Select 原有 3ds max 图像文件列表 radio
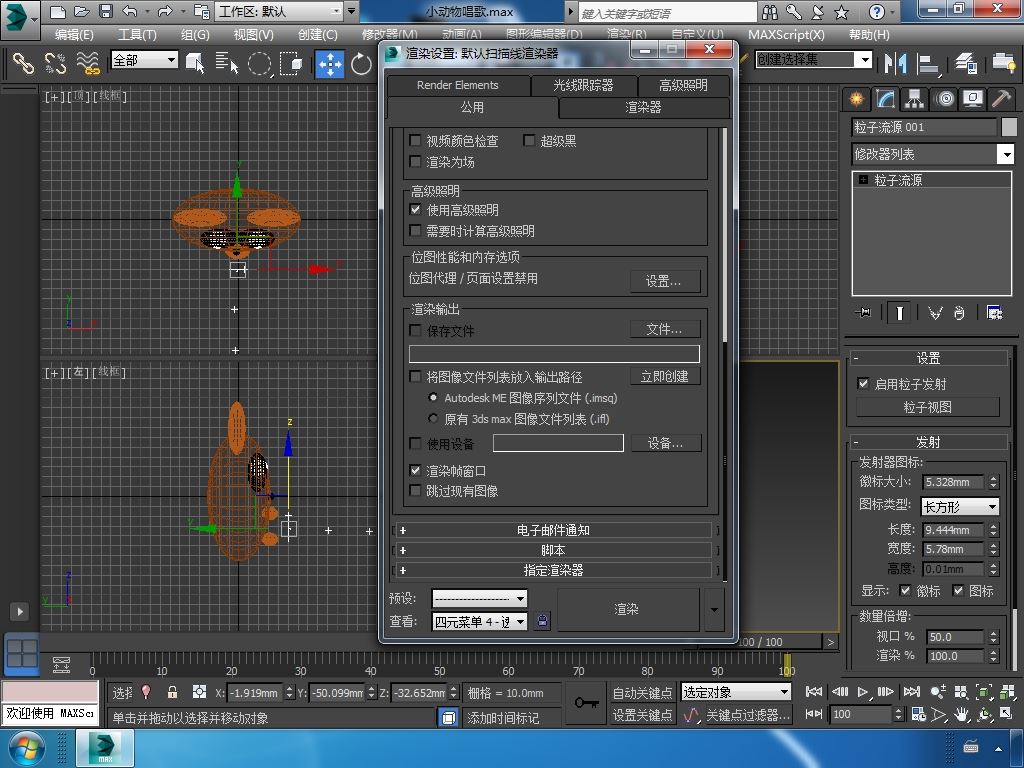Viewport: 1024px width, 768px height. tap(432, 419)
